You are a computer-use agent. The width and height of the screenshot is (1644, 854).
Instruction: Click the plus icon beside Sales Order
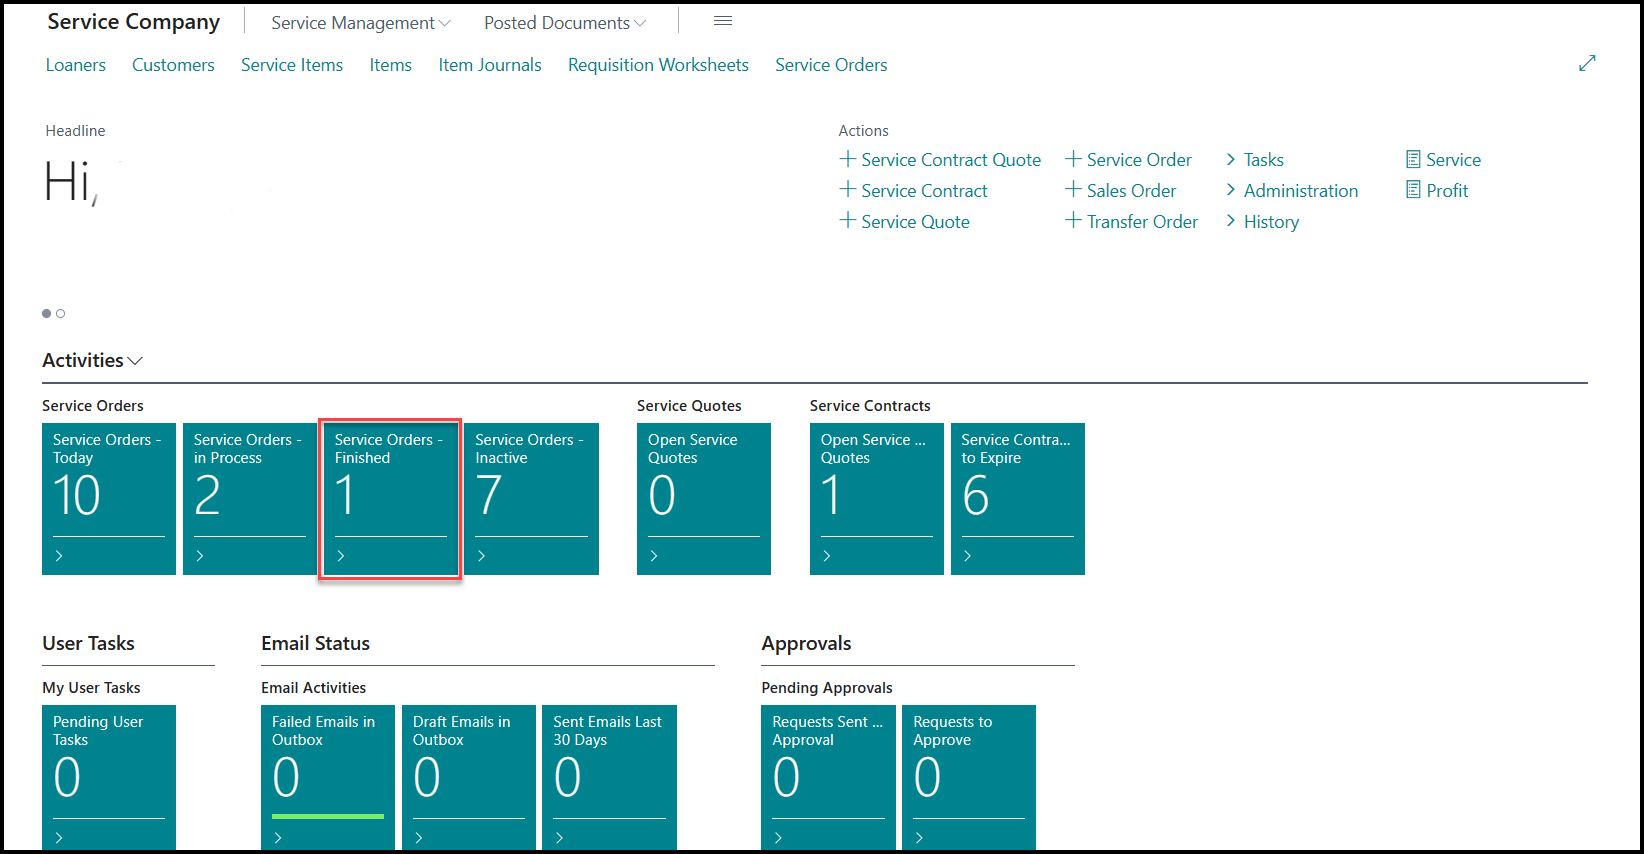1073,190
